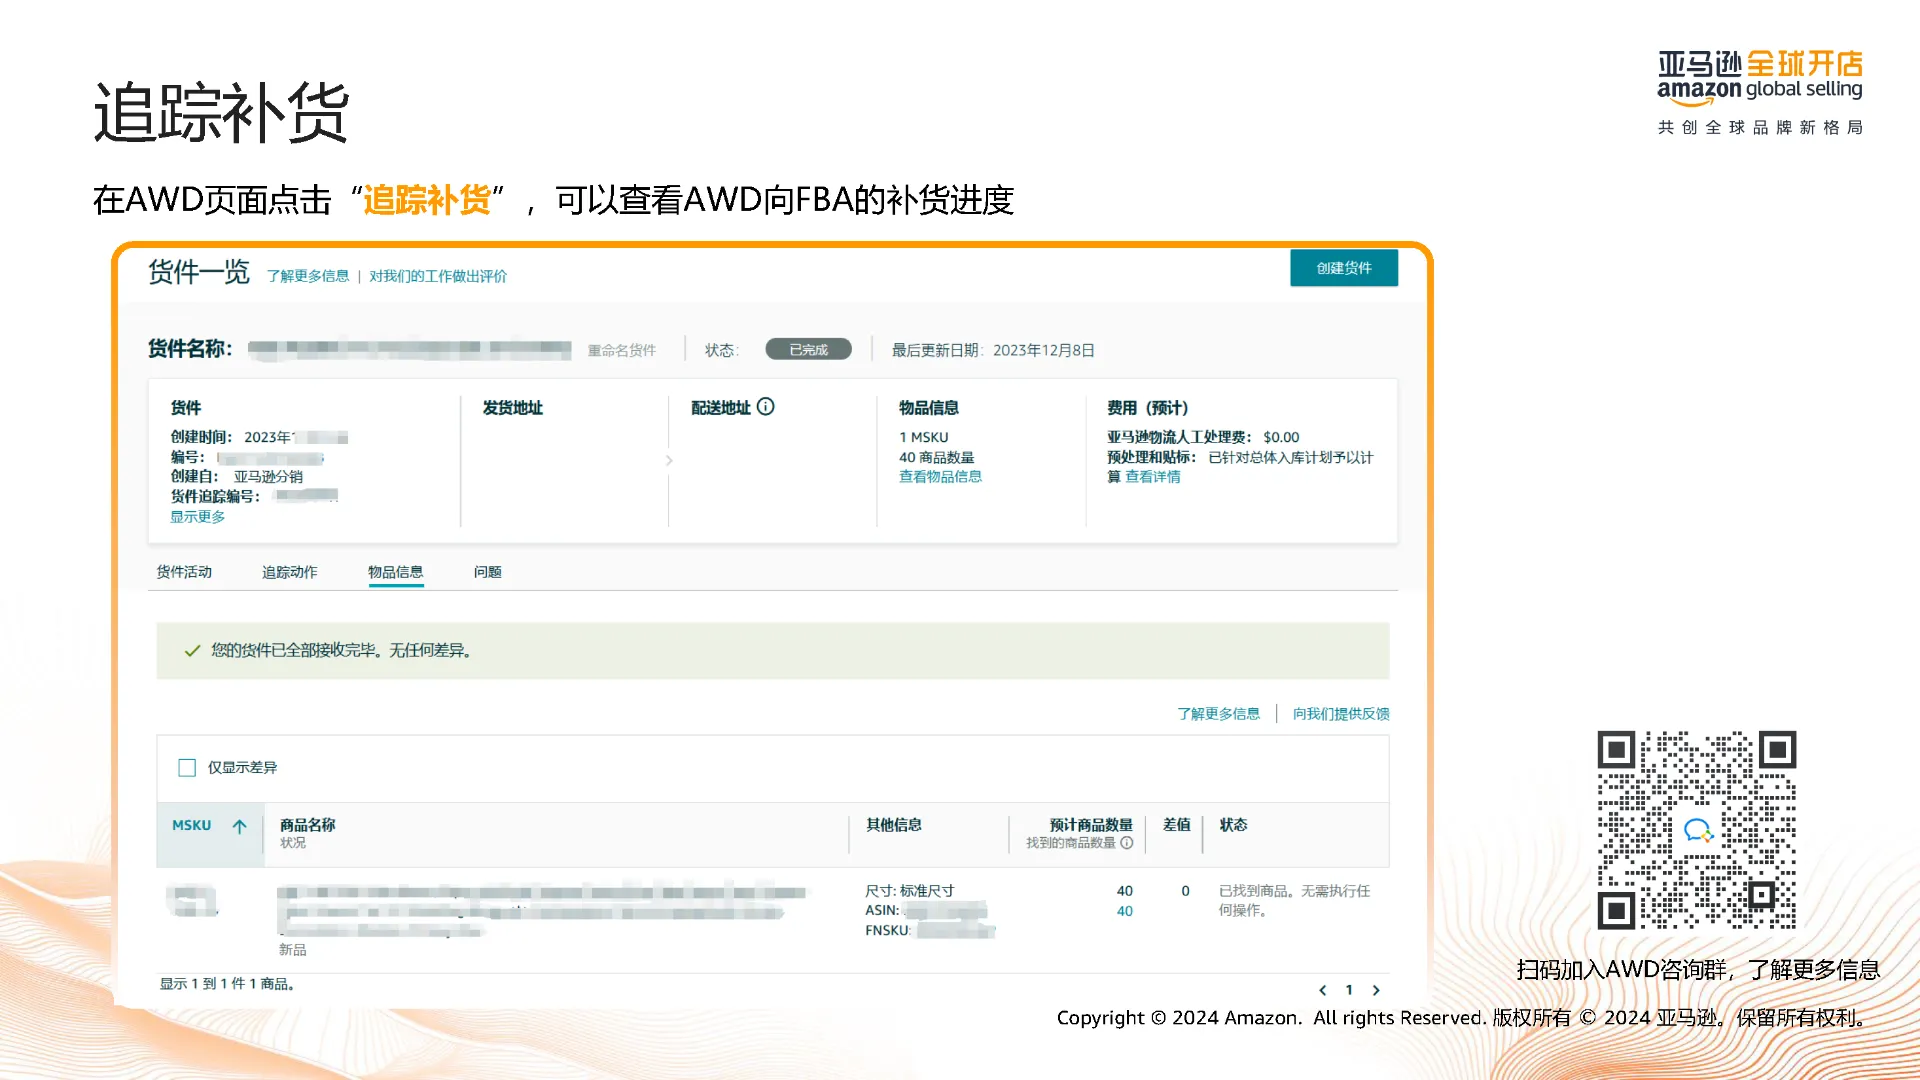Click the QR code image
The height and width of the screenshot is (1080, 1920).
(x=1696, y=830)
